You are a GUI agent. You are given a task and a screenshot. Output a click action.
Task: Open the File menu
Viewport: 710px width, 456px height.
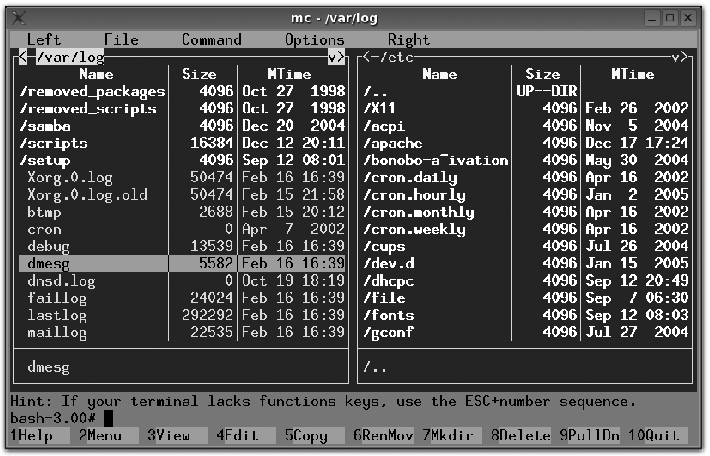point(121,40)
